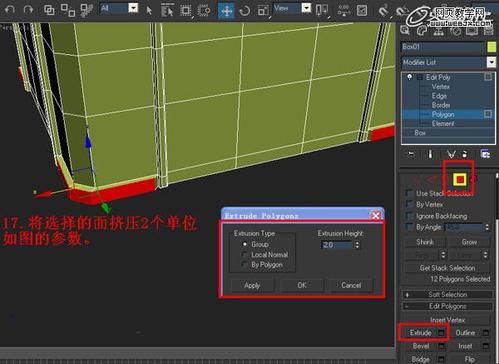Click Get Stack Selection button
This screenshot has width=499, height=364.
(x=447, y=268)
